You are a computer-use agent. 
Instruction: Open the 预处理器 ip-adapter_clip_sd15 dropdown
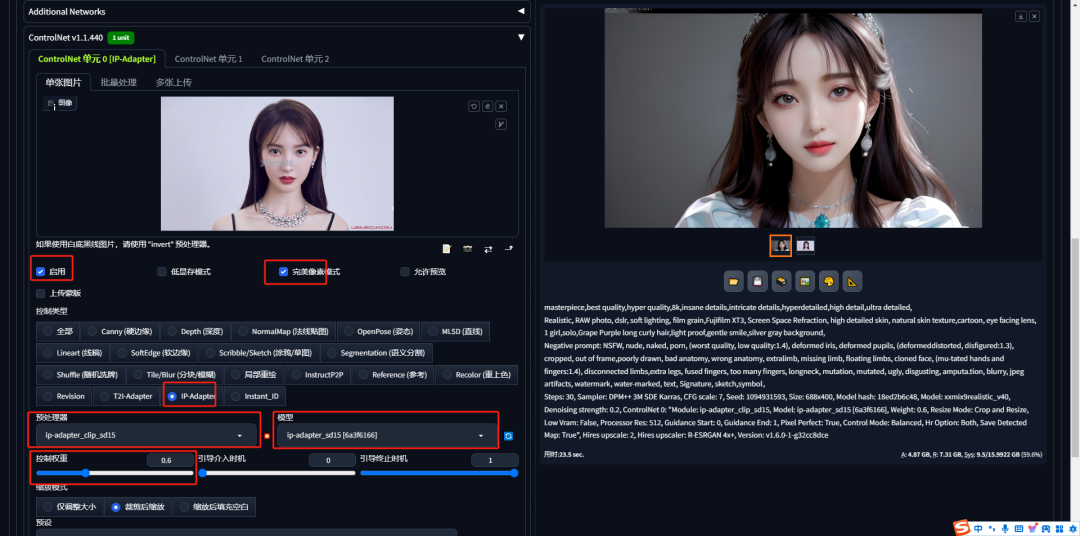coord(144,435)
